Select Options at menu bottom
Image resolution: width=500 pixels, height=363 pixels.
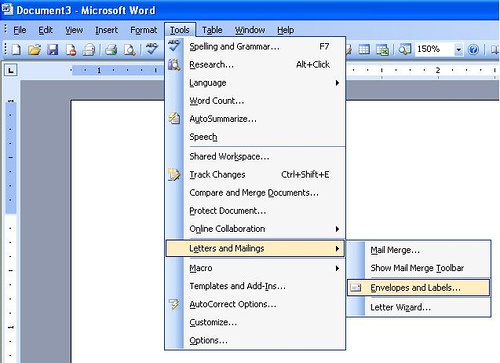(255, 340)
